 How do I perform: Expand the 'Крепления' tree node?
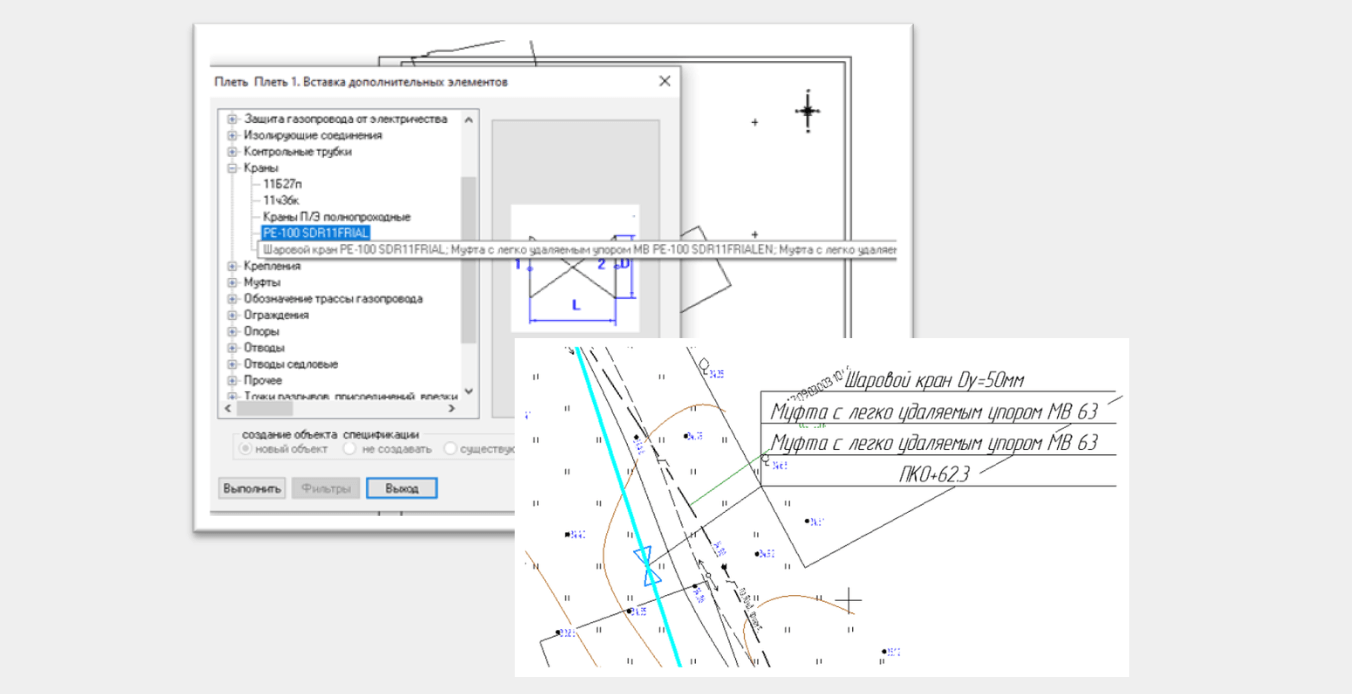pos(232,266)
